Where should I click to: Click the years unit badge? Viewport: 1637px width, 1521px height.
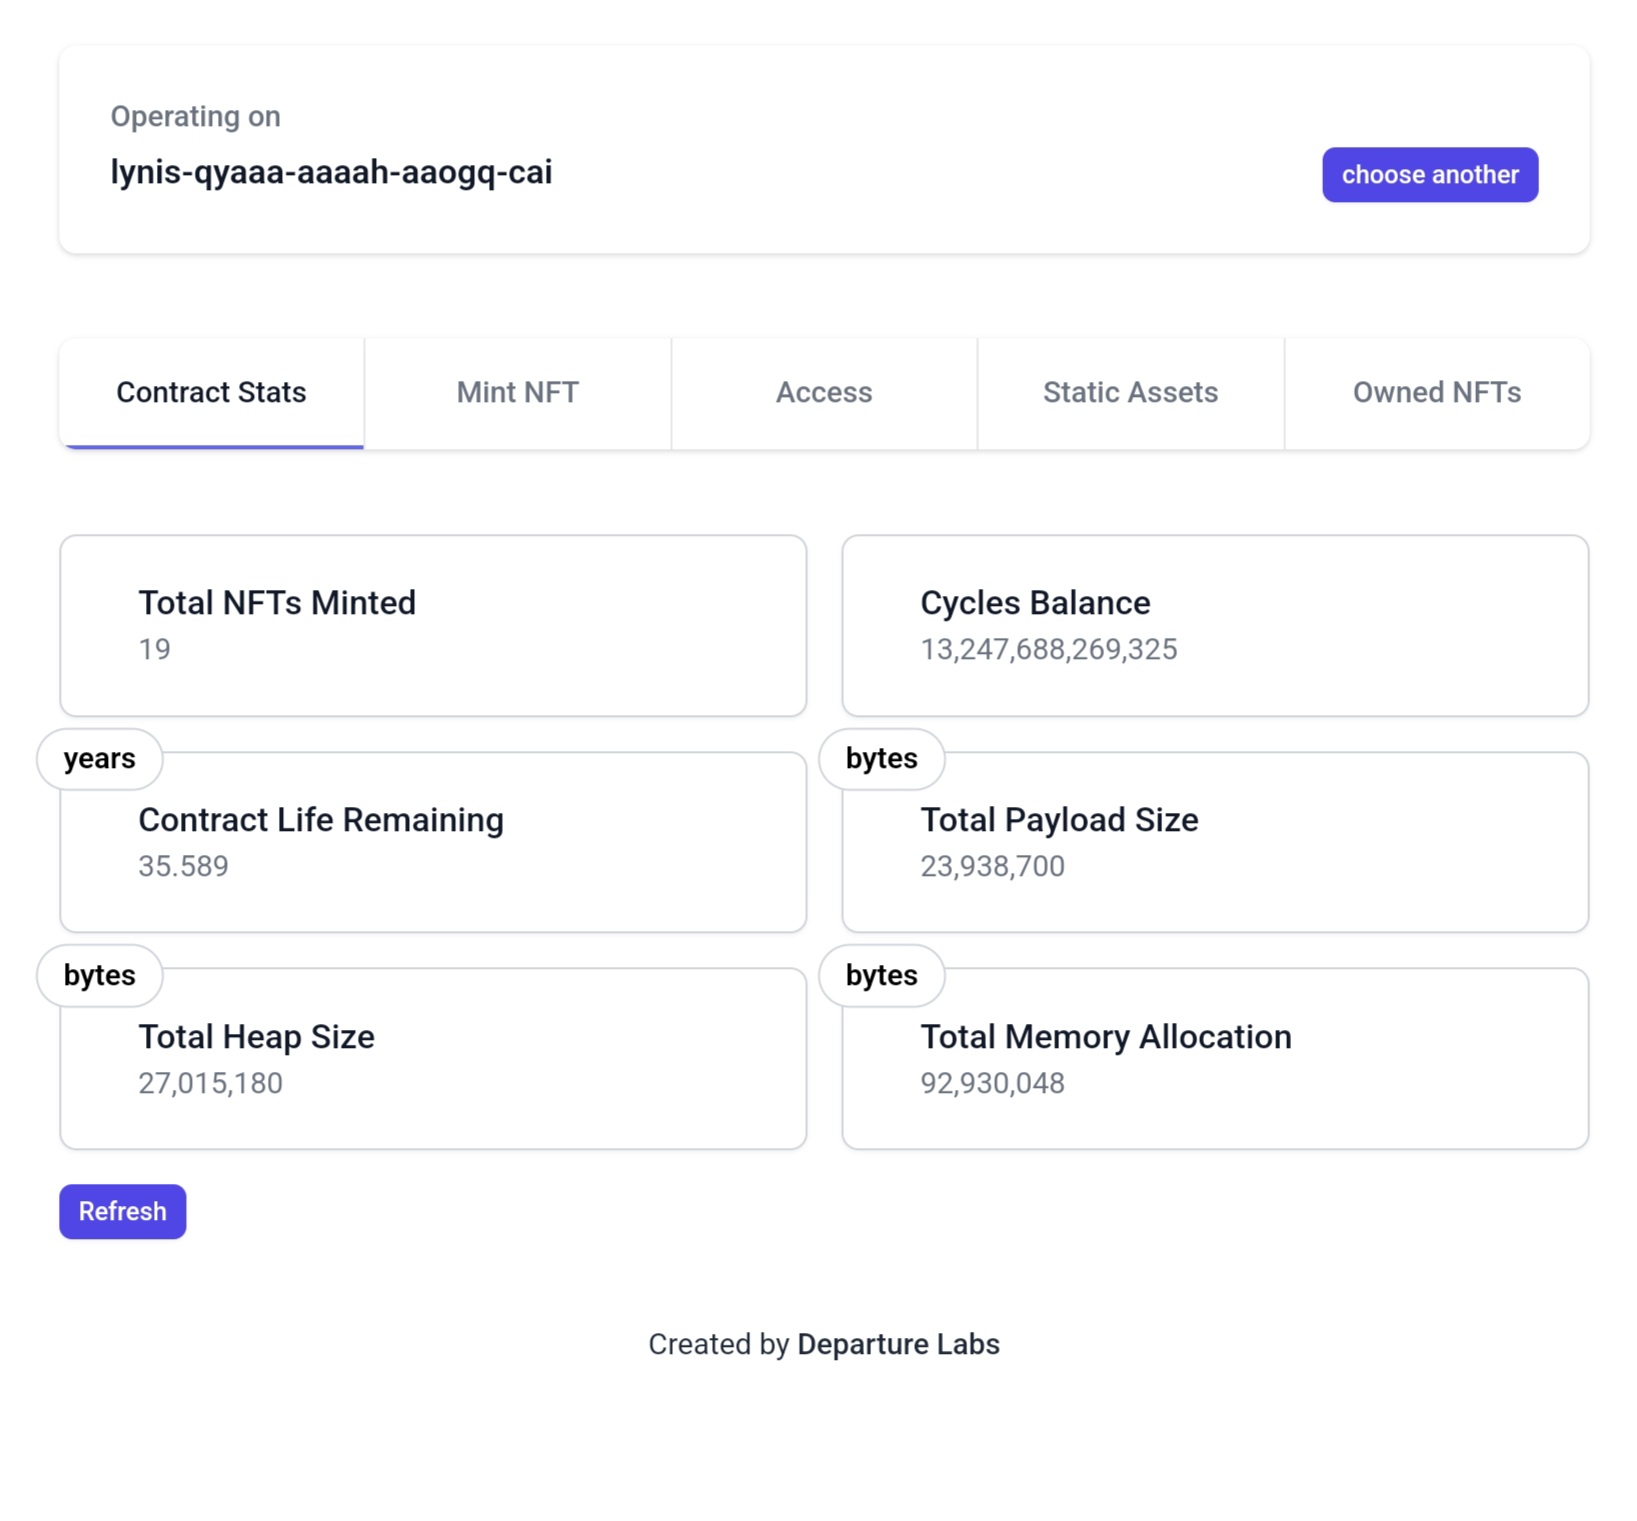99,759
